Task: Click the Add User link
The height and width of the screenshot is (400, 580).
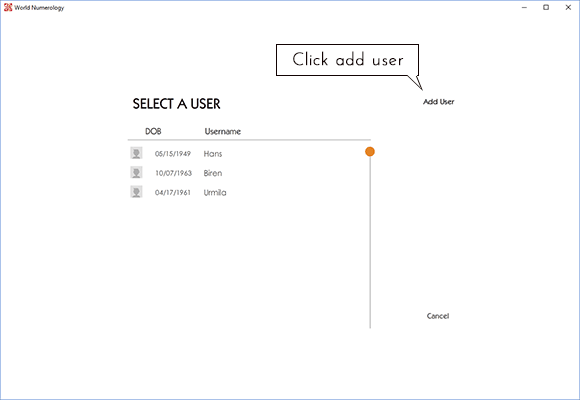Action: click(438, 102)
